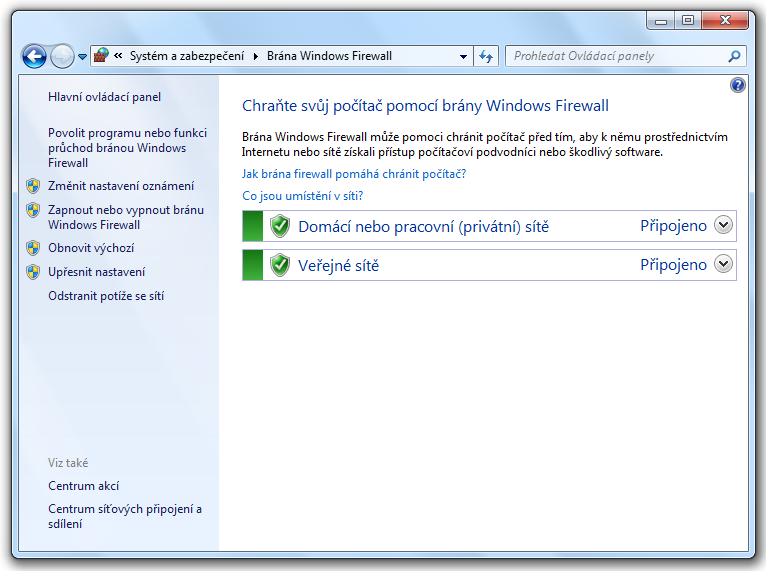
Task: Close the Windows Firewall window
Action: pos(725,21)
